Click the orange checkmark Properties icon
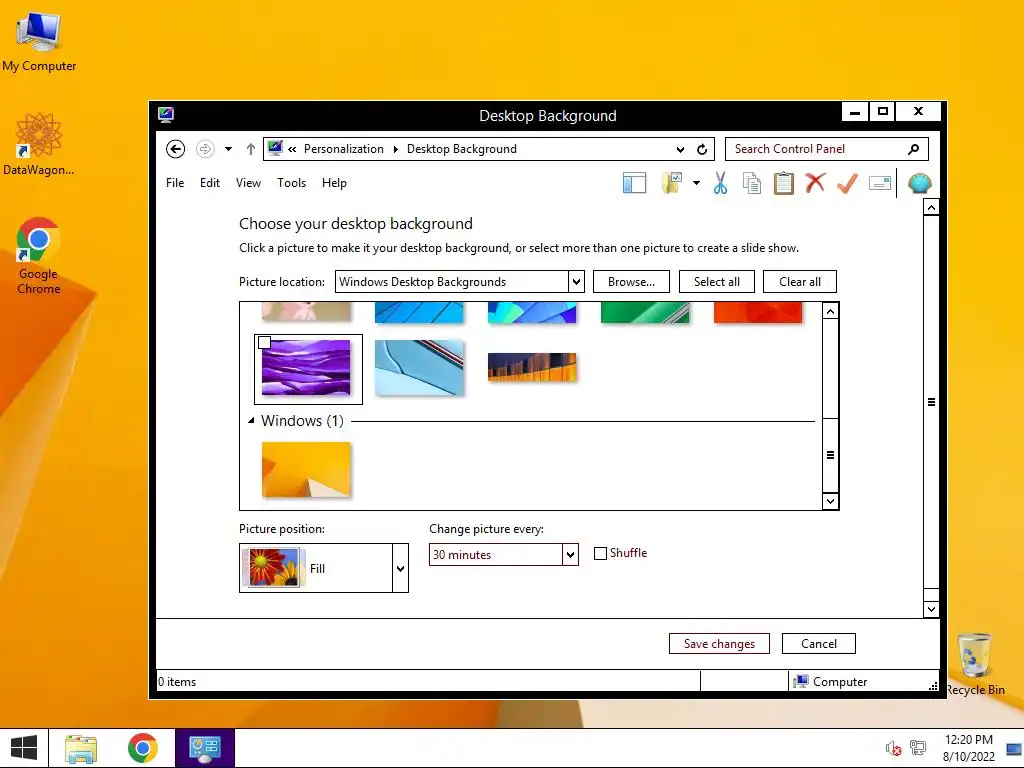1024x768 pixels. click(x=847, y=183)
